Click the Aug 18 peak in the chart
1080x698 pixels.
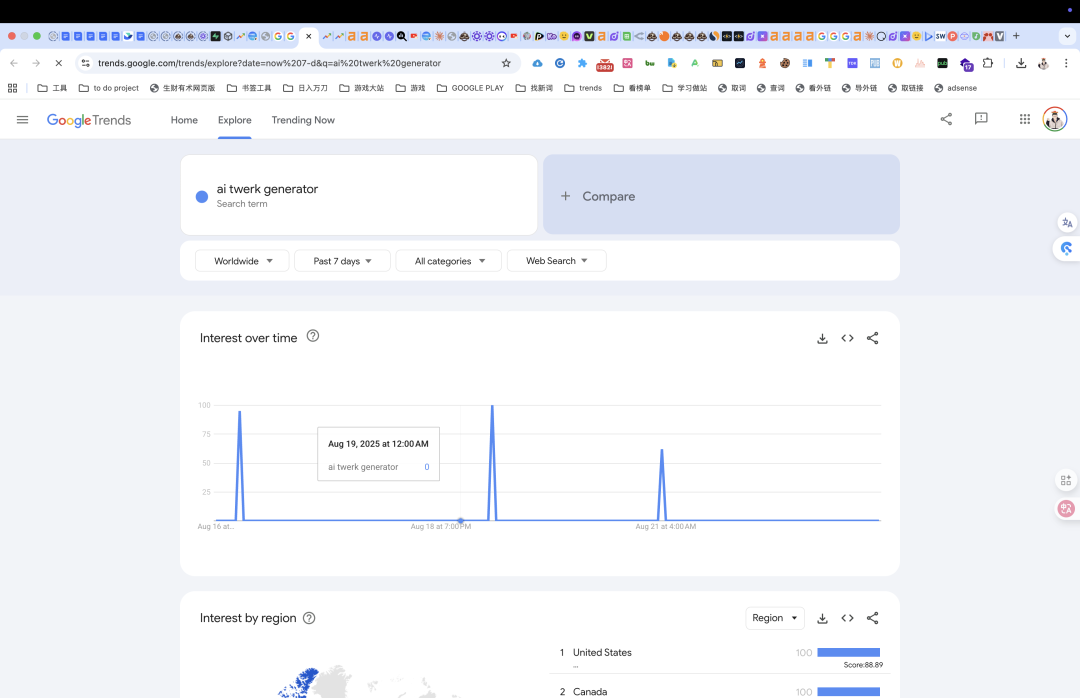tap(492, 407)
